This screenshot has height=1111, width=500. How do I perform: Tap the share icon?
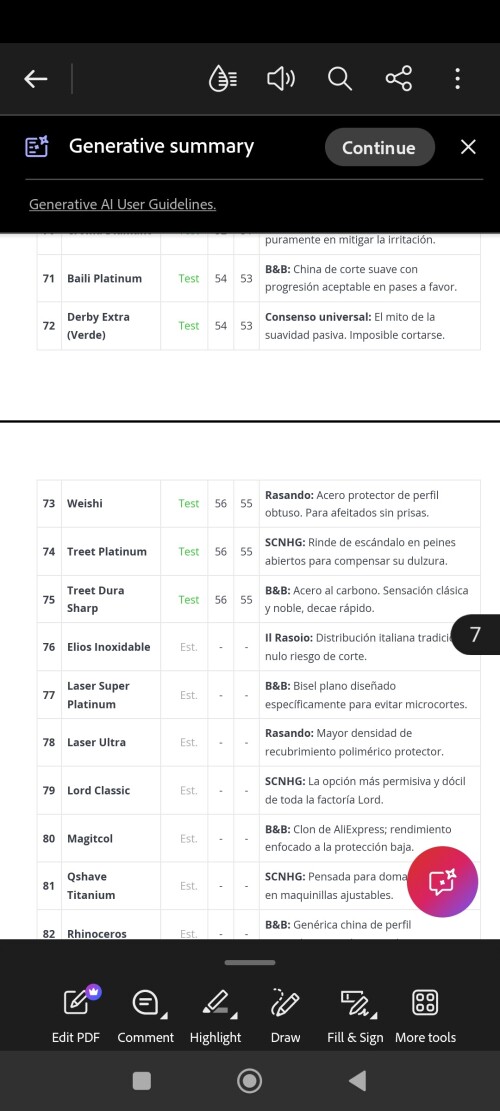[399, 79]
